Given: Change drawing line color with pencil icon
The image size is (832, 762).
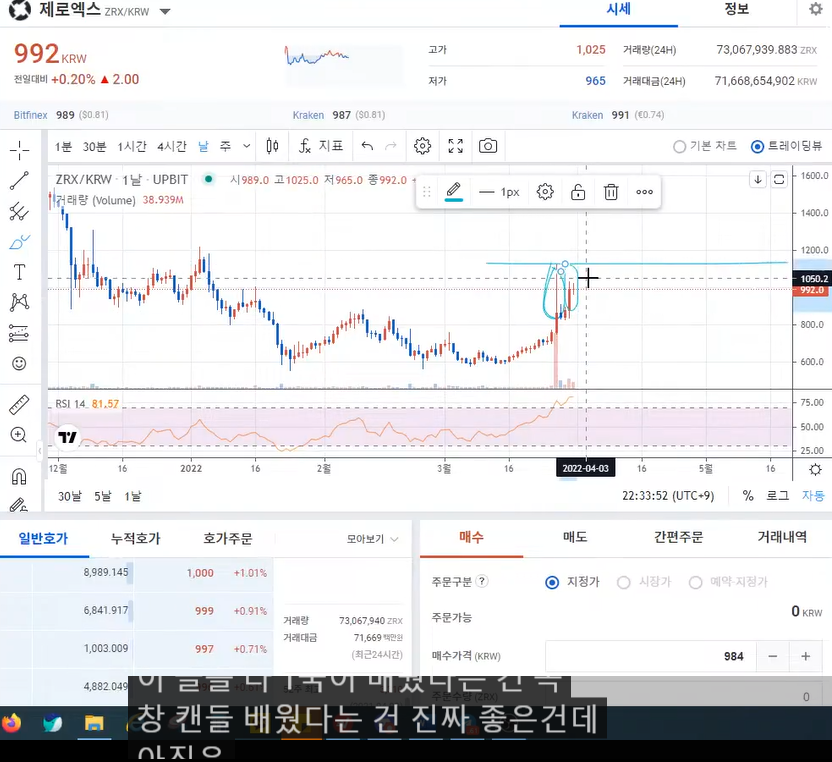Looking at the screenshot, I should coord(454,192).
